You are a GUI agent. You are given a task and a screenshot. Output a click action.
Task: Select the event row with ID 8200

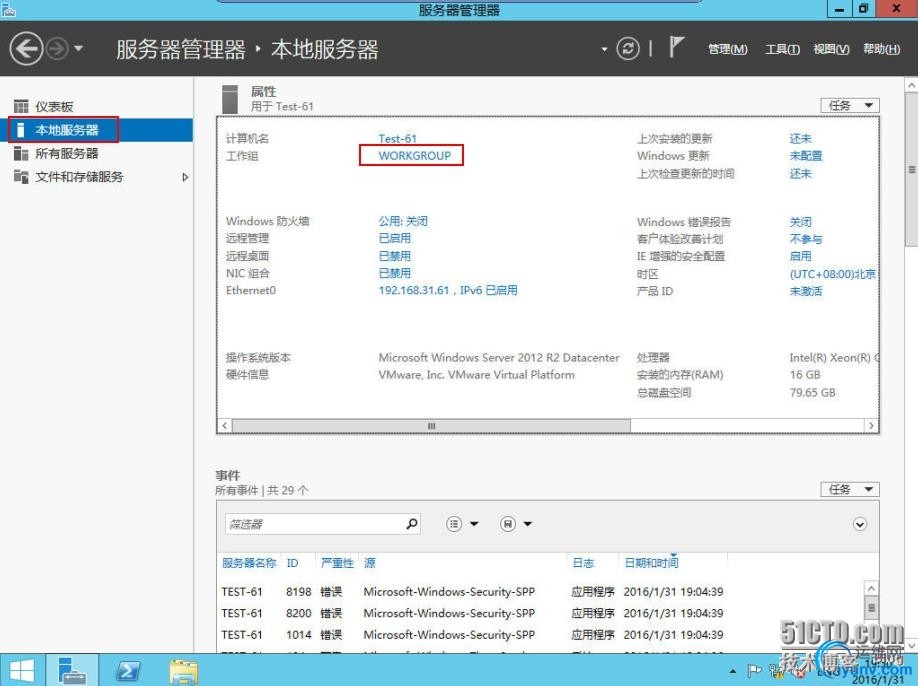(539, 613)
